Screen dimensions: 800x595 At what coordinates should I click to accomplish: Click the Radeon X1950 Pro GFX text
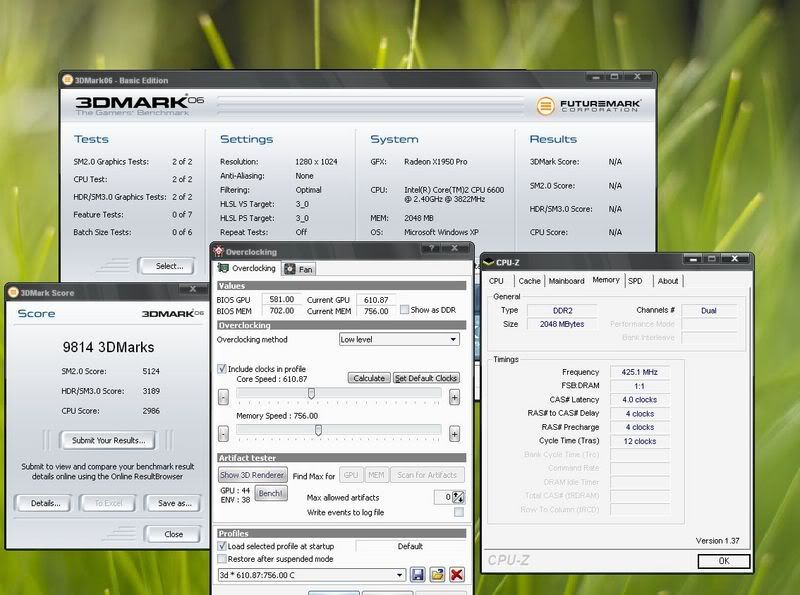(435, 161)
